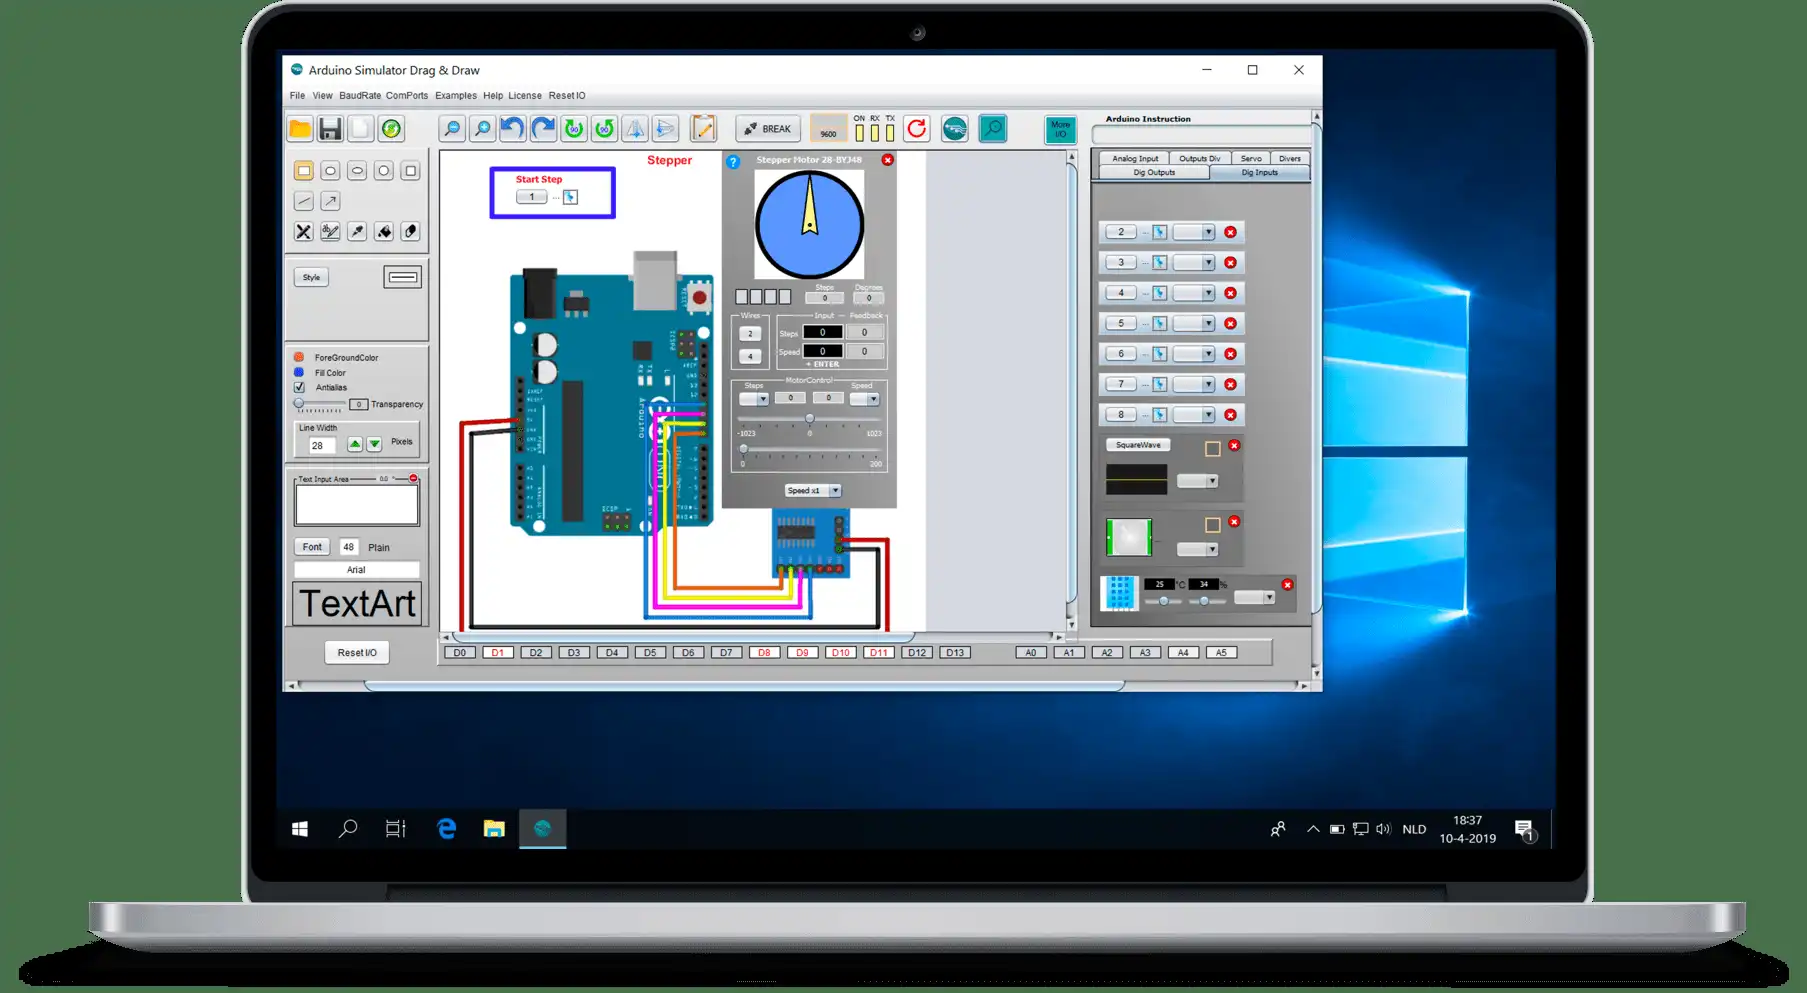Select the paint bucket fill tool
Screen dimensions: 1807x993
384,232
